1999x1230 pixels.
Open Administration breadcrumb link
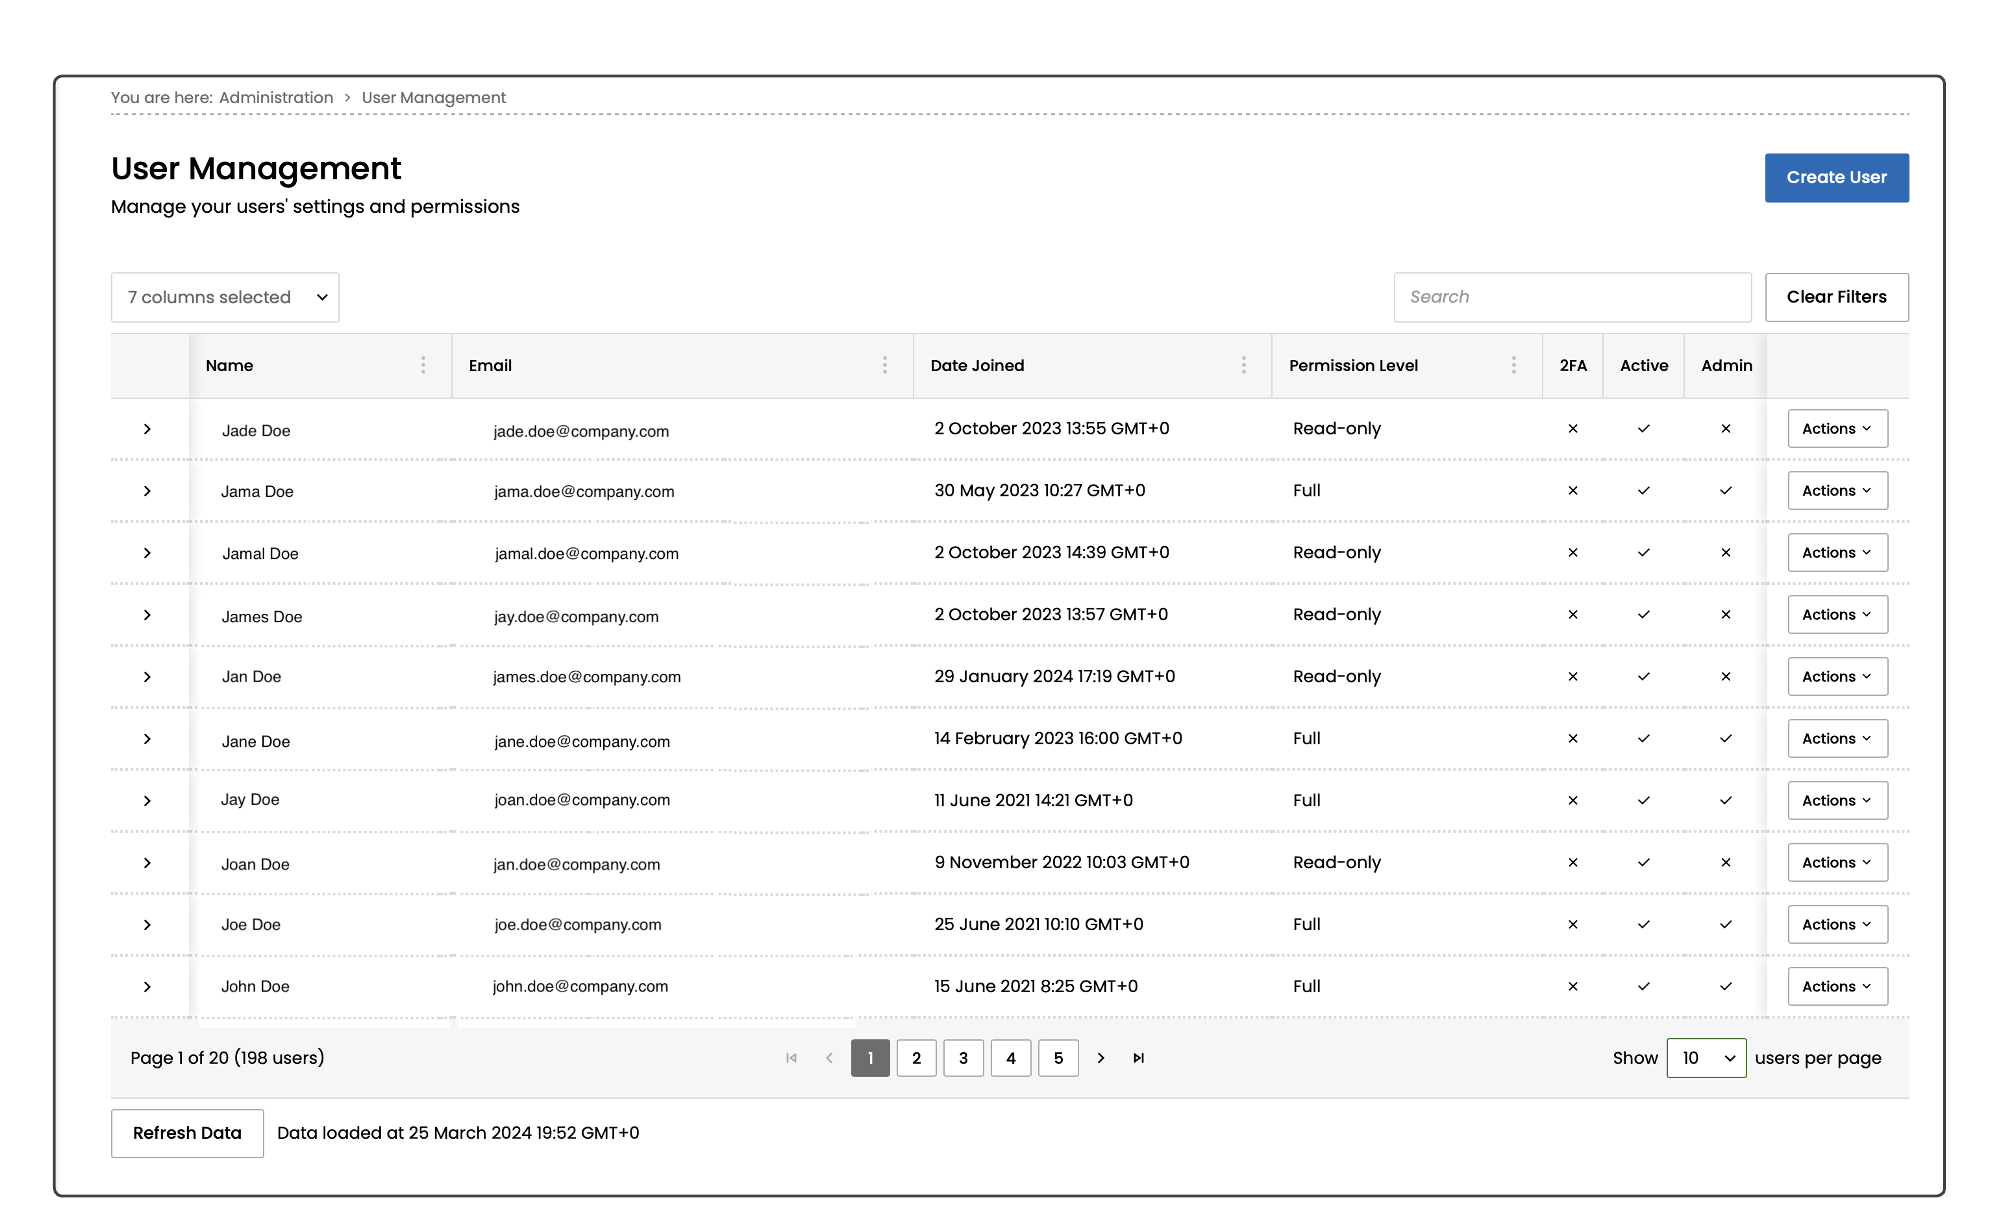[x=276, y=97]
